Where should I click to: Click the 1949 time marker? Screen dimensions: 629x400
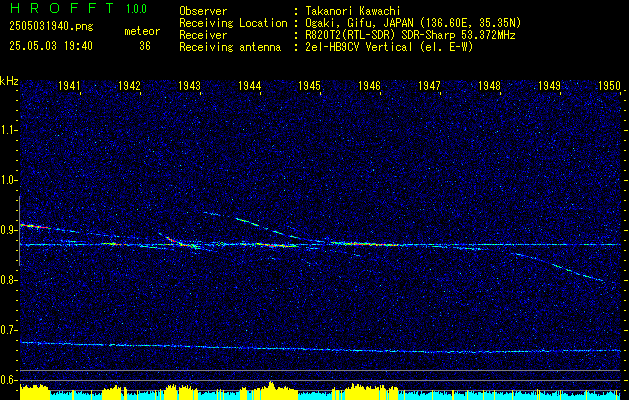click(549, 85)
